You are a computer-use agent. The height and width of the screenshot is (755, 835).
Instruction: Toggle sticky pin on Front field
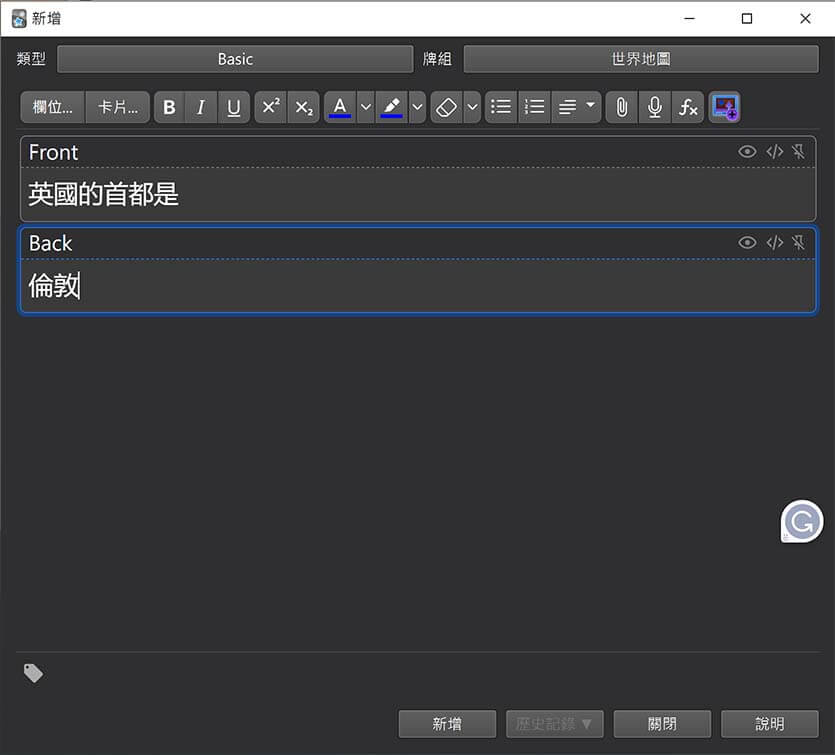pos(798,152)
